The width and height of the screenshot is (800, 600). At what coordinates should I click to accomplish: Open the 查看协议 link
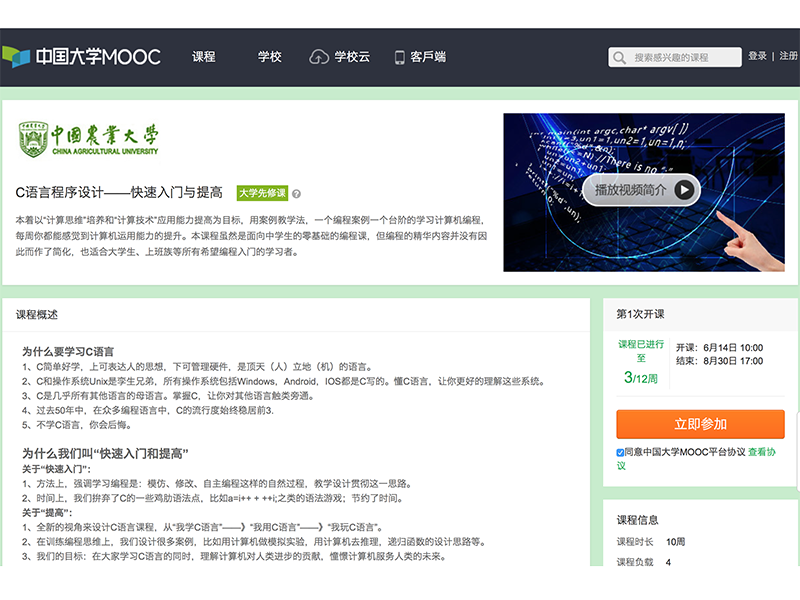[x=761, y=452]
